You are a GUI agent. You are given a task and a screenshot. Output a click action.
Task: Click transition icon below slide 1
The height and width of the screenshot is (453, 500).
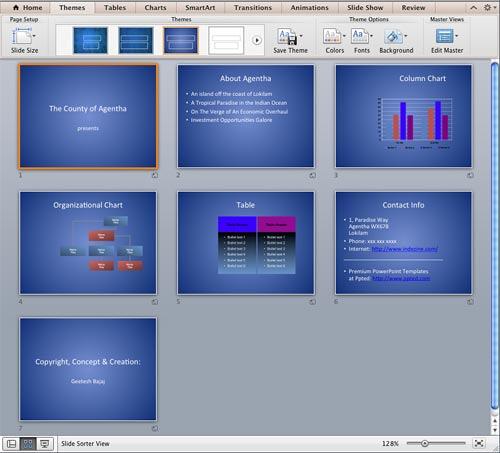155,175
